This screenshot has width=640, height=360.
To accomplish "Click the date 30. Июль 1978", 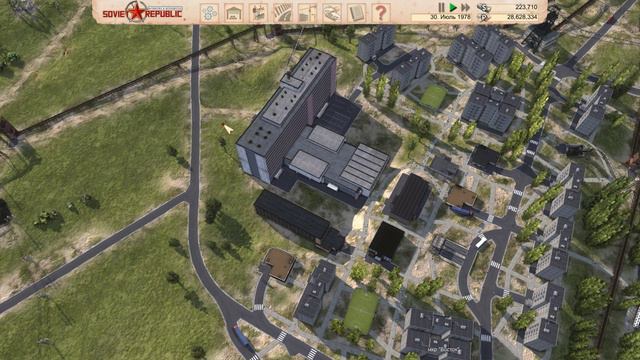I will pos(450,17).
